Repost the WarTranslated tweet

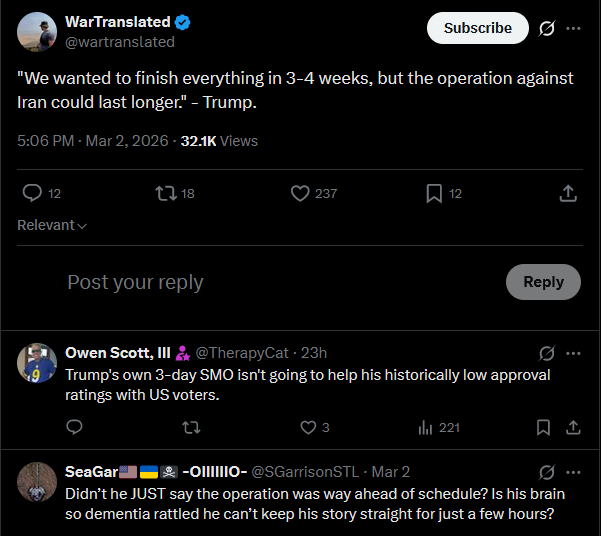(166, 193)
